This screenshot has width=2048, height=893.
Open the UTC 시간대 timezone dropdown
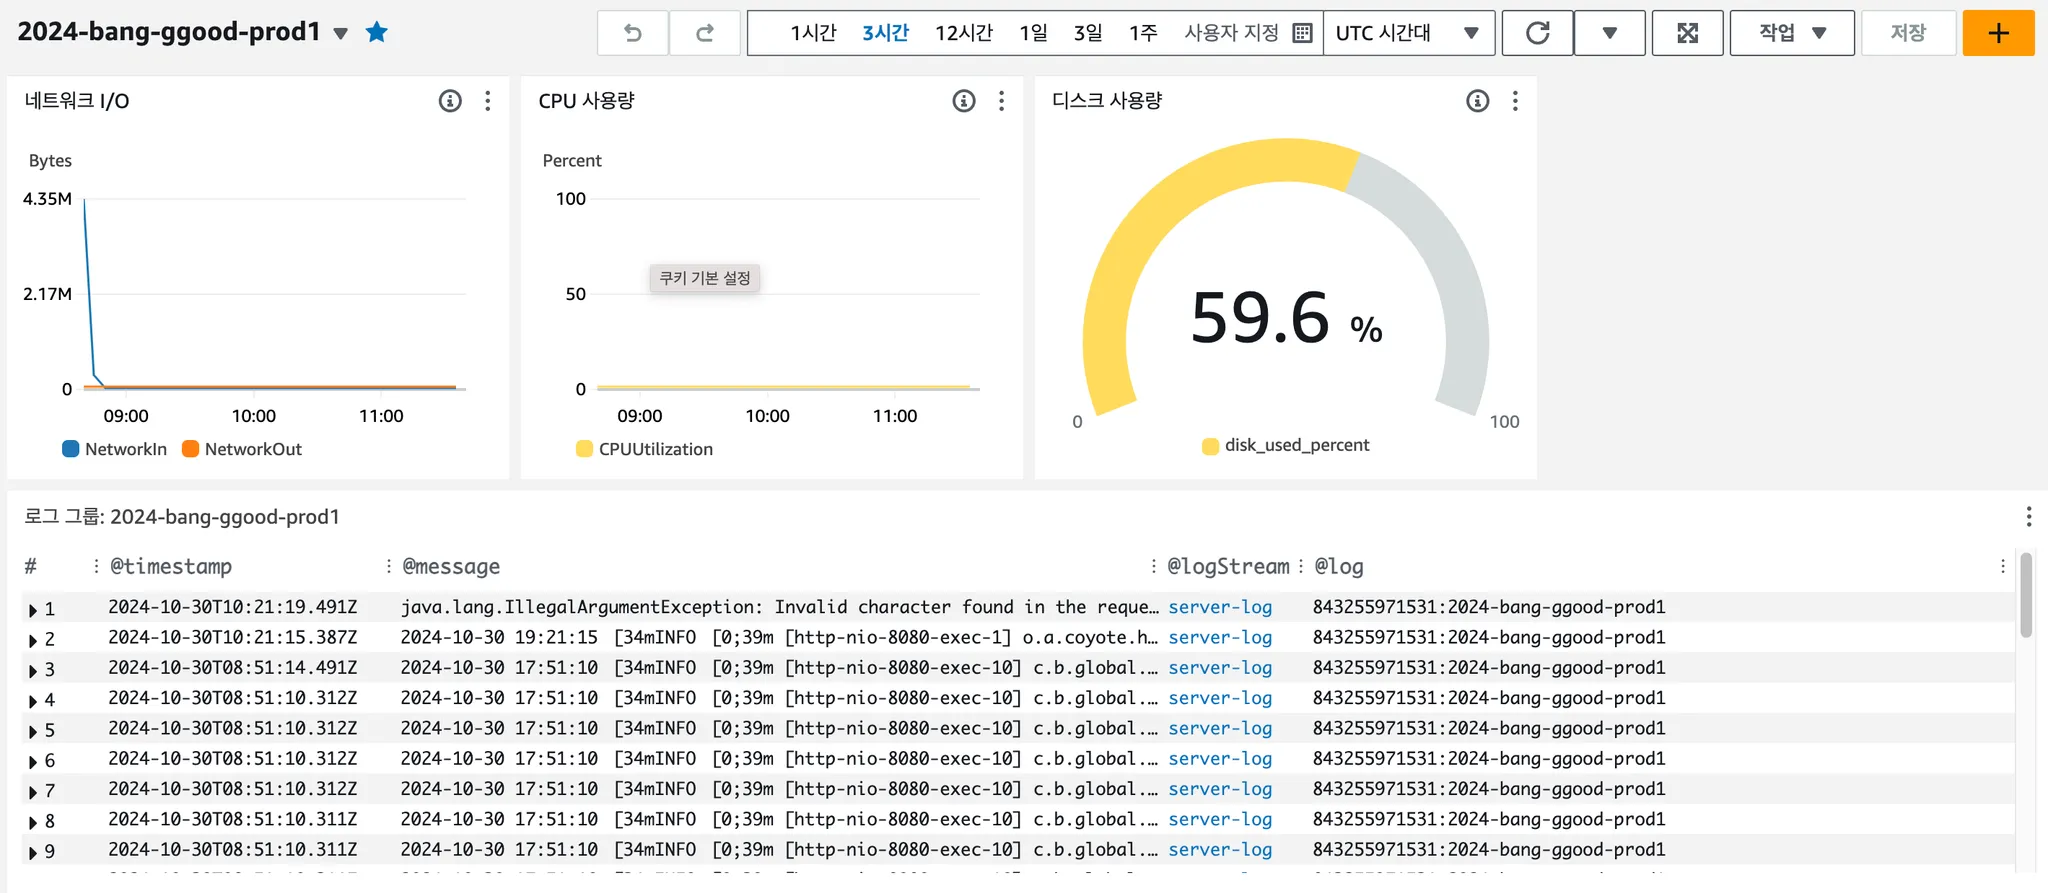(x=1408, y=33)
